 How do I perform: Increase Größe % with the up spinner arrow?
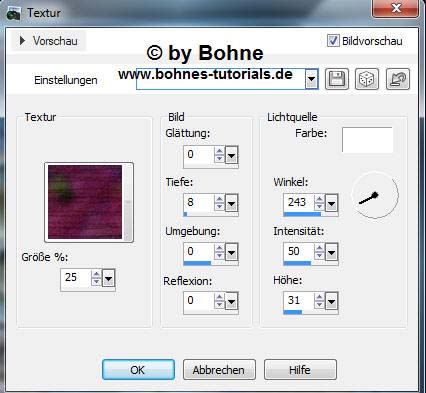96,274
